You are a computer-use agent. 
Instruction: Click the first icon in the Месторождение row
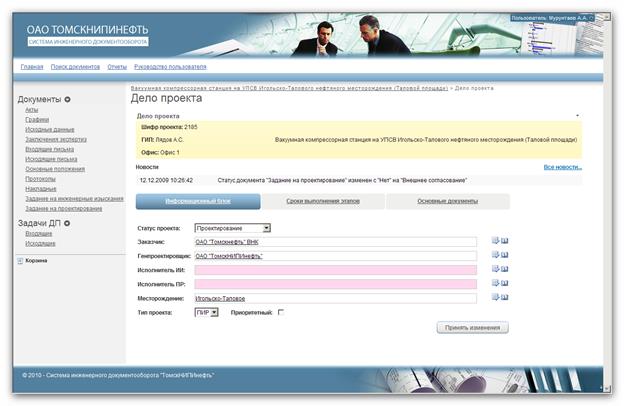click(x=495, y=298)
